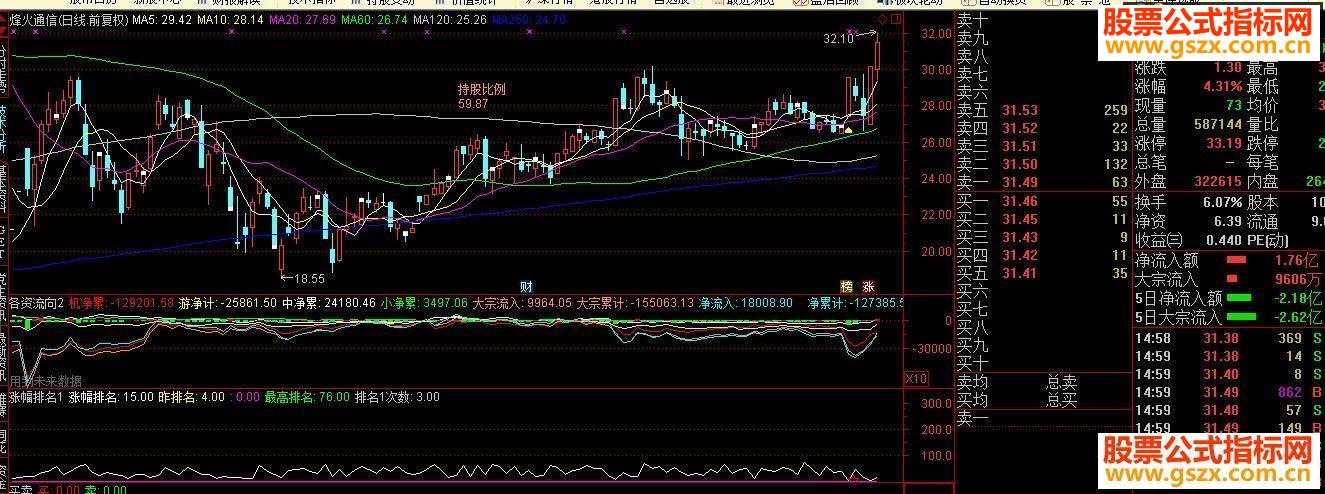Click the 18.55 low price label
Image resolution: width=1325 pixels, height=494 pixels.
pyautogui.click(x=310, y=278)
